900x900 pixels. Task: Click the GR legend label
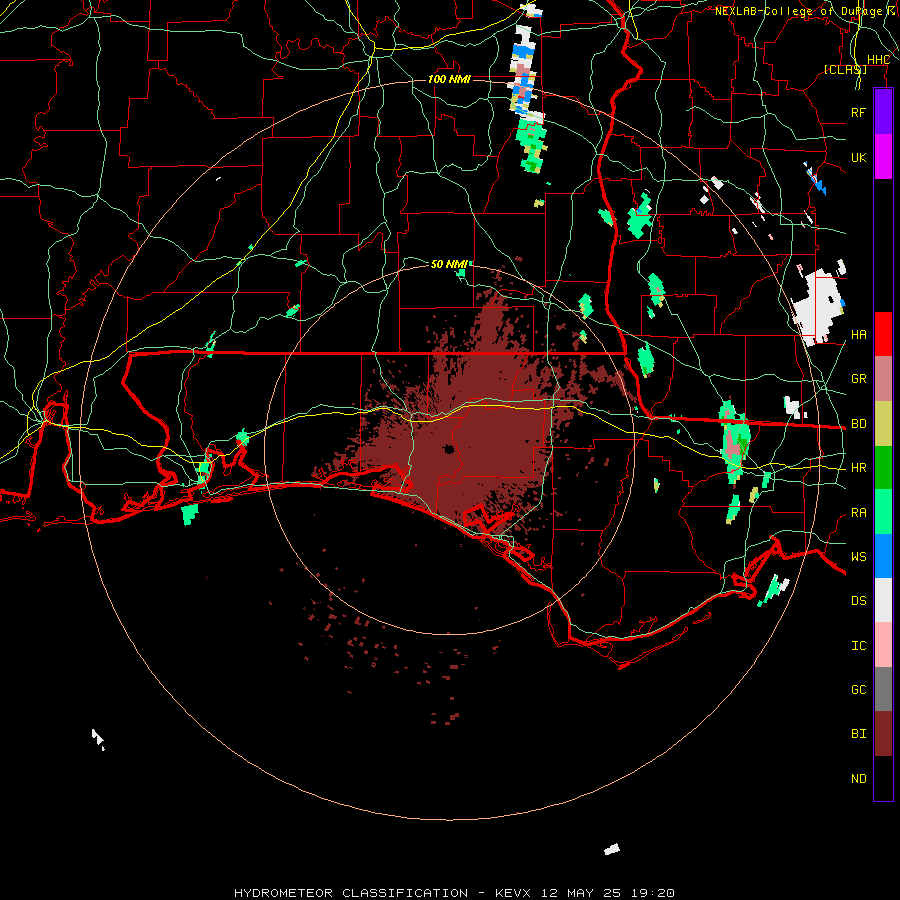[858, 379]
